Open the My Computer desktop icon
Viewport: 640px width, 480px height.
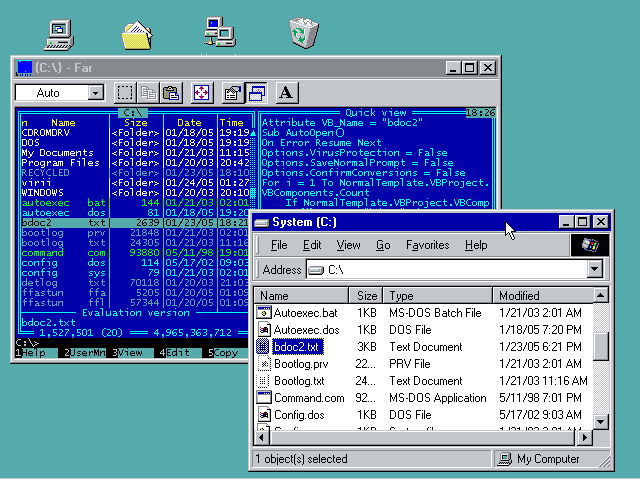point(59,35)
